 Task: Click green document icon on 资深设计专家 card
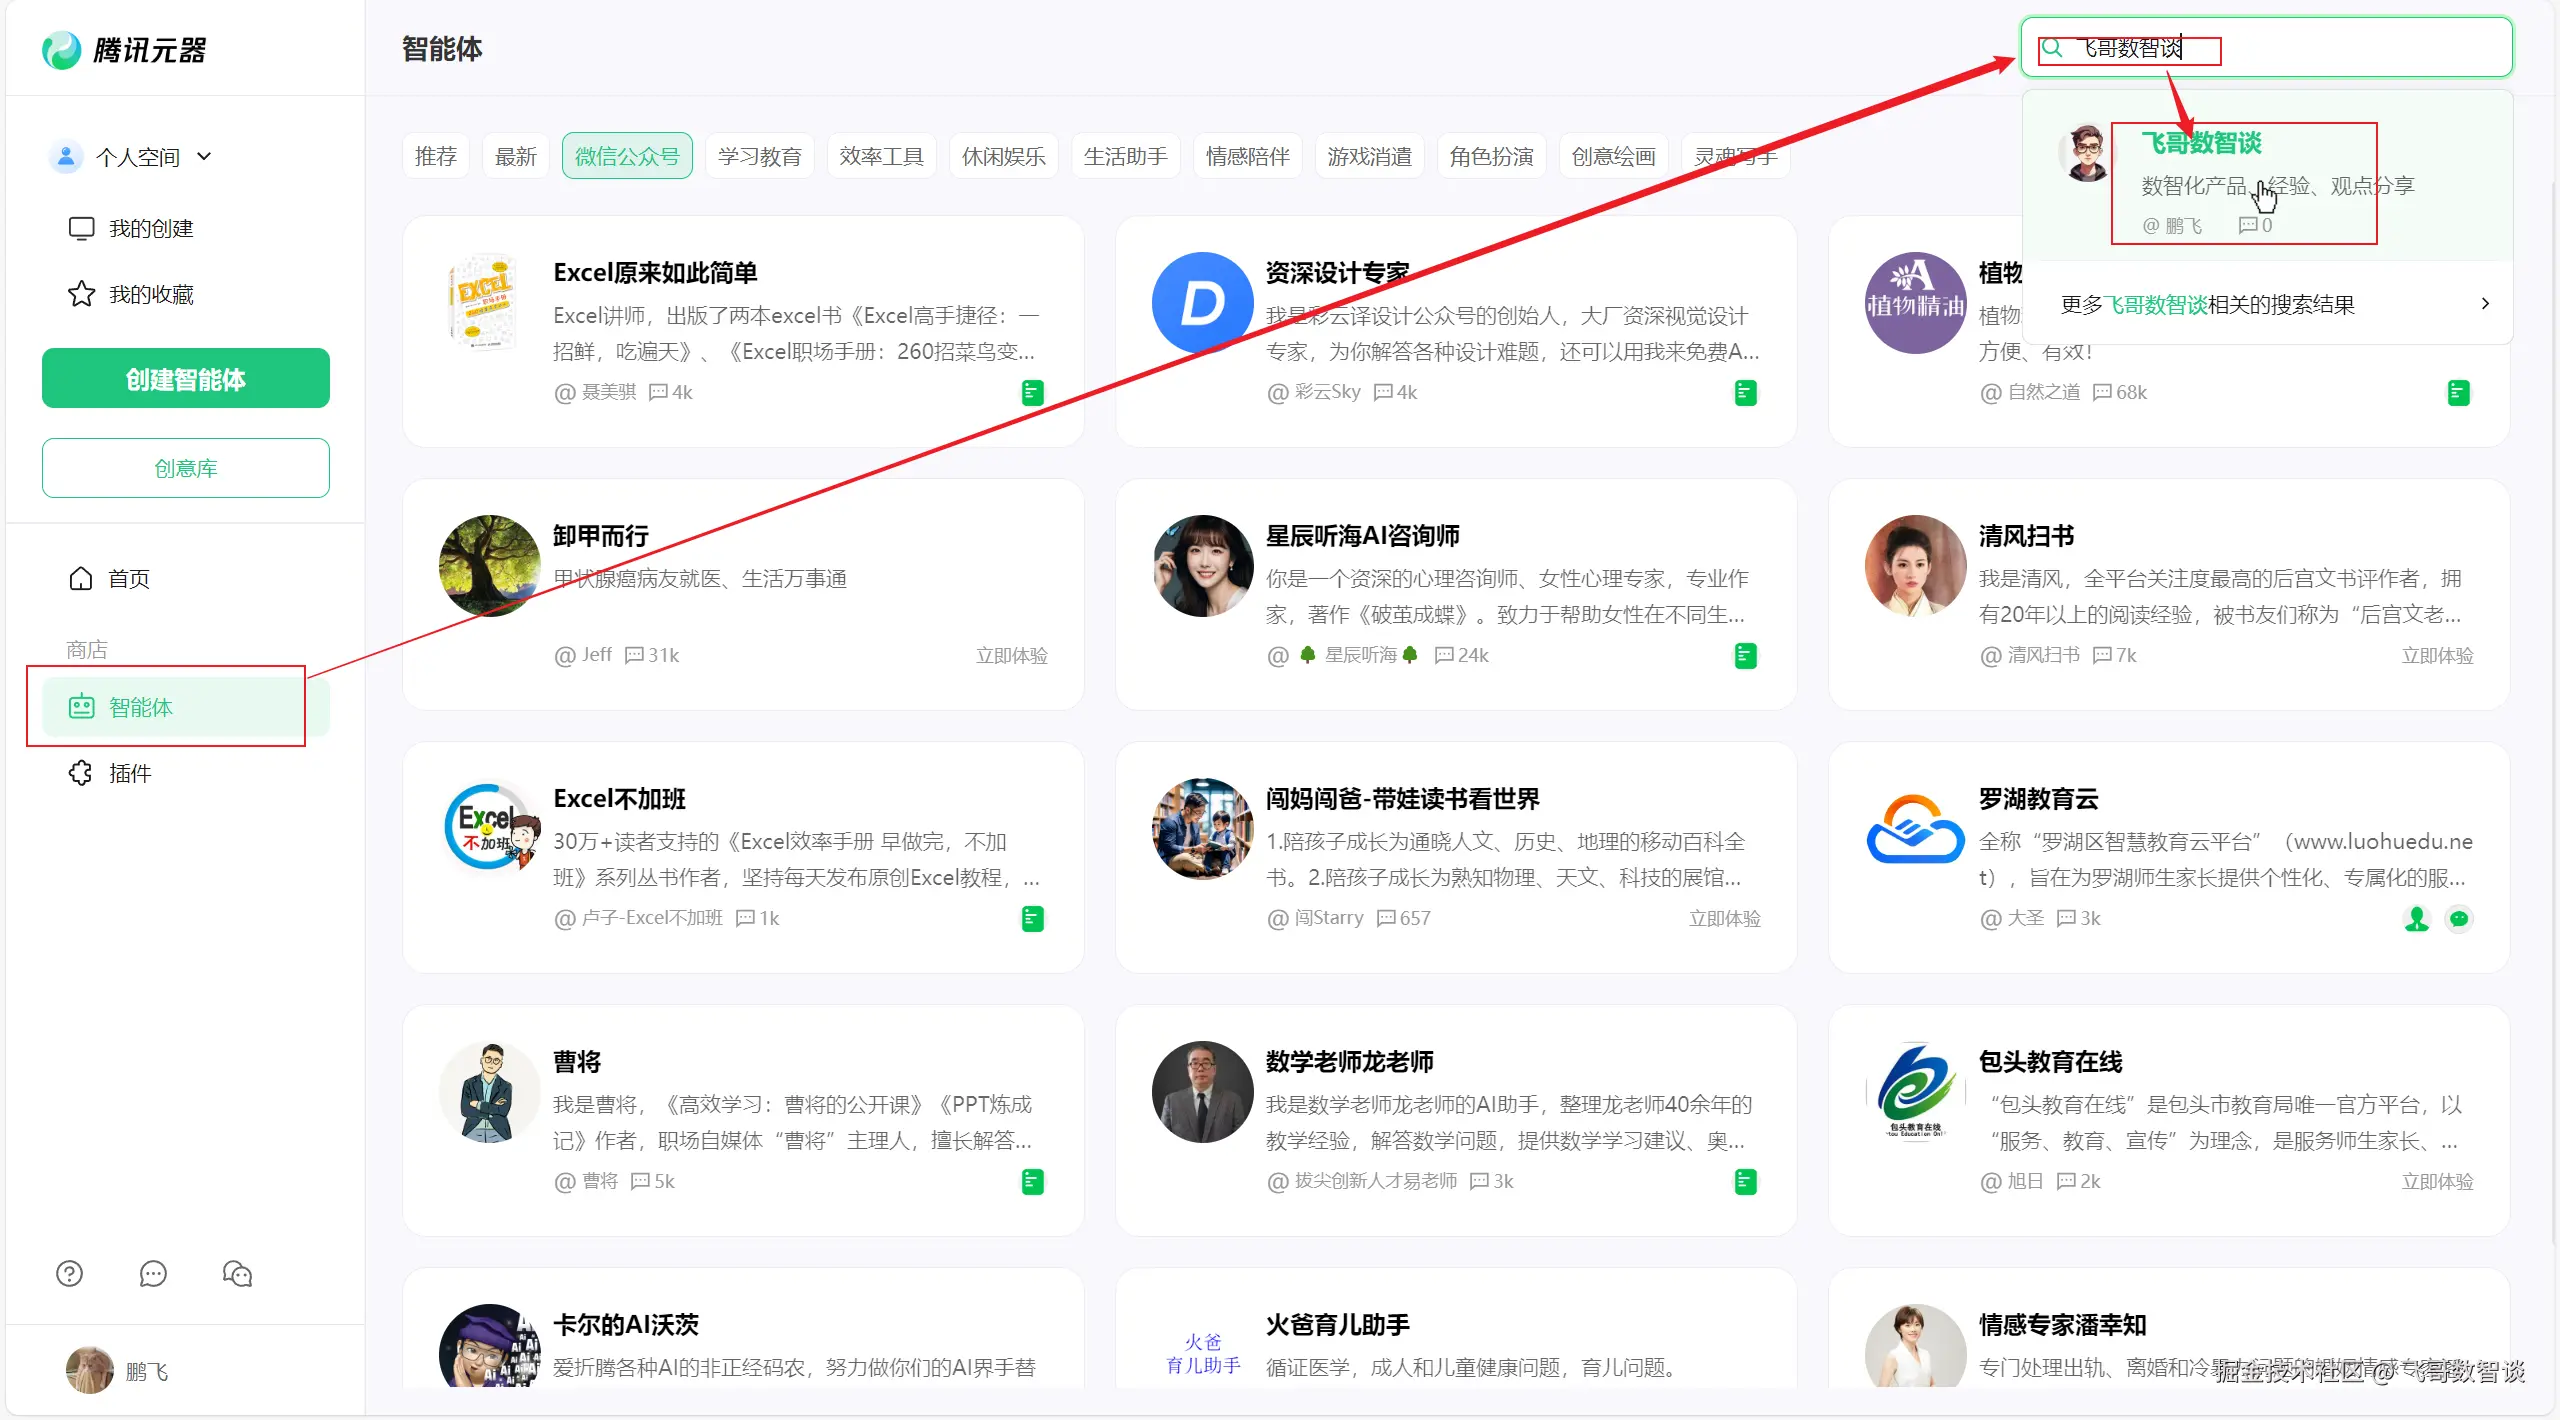[x=1745, y=393]
